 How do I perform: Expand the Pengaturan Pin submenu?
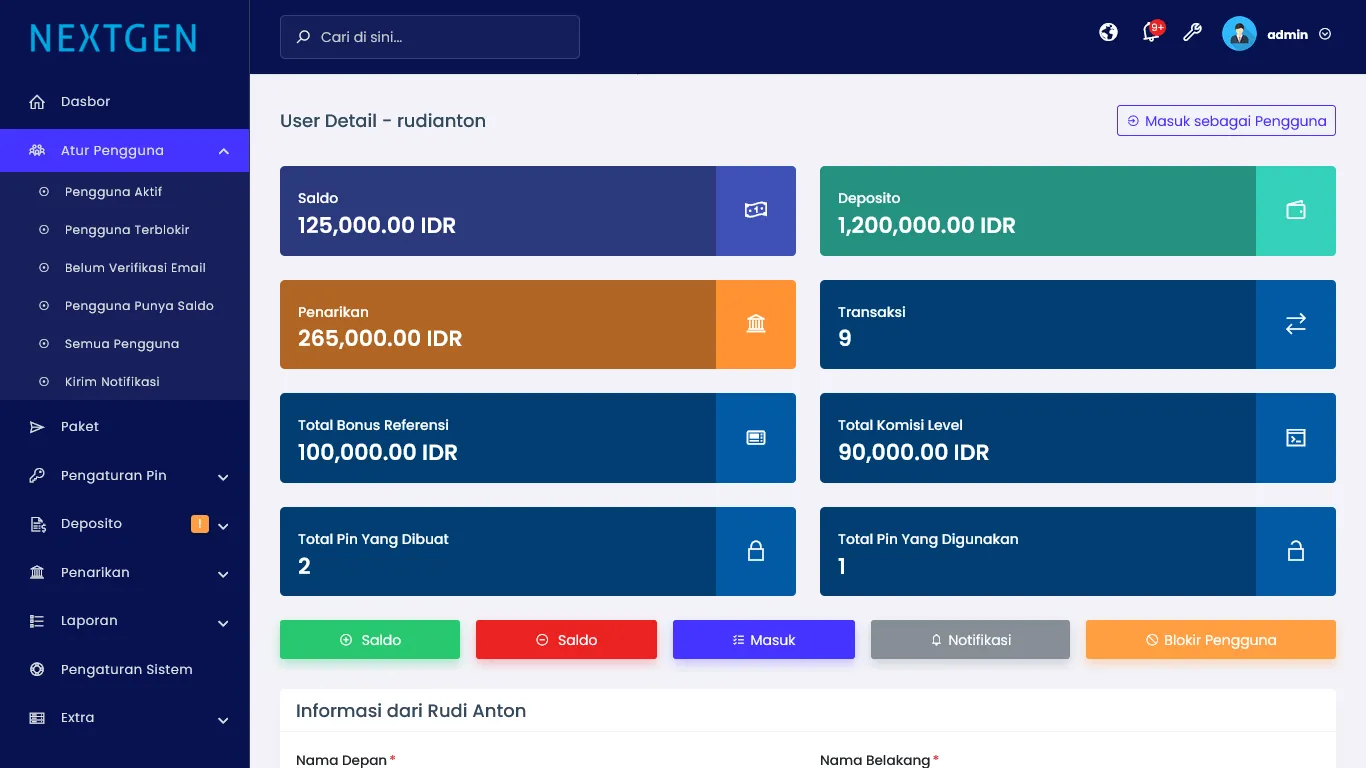(224, 476)
